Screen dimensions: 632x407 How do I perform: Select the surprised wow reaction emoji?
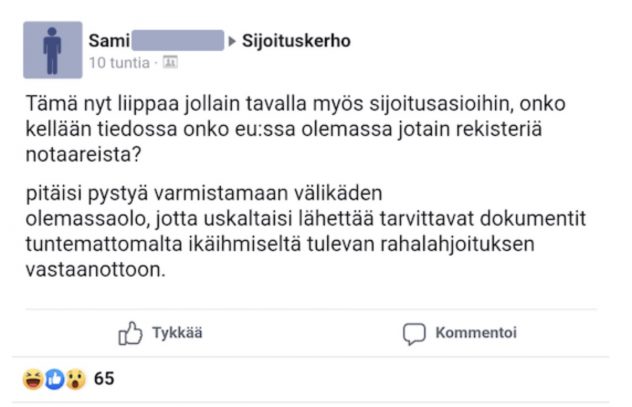pos(75,379)
